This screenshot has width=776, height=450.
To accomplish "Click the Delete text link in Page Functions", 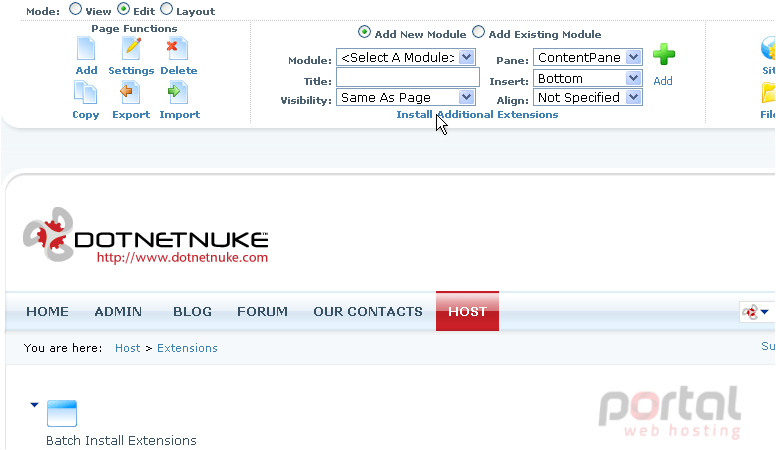I will (x=179, y=70).
